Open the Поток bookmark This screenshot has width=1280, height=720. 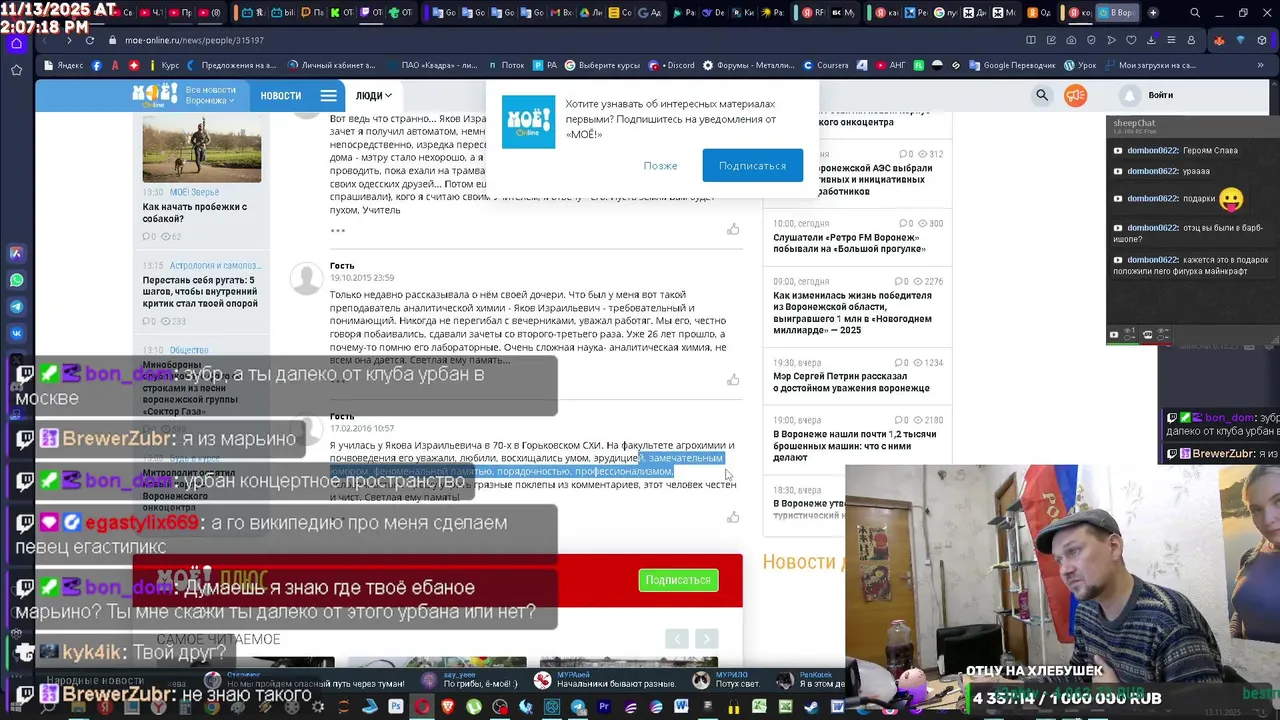click(506, 65)
